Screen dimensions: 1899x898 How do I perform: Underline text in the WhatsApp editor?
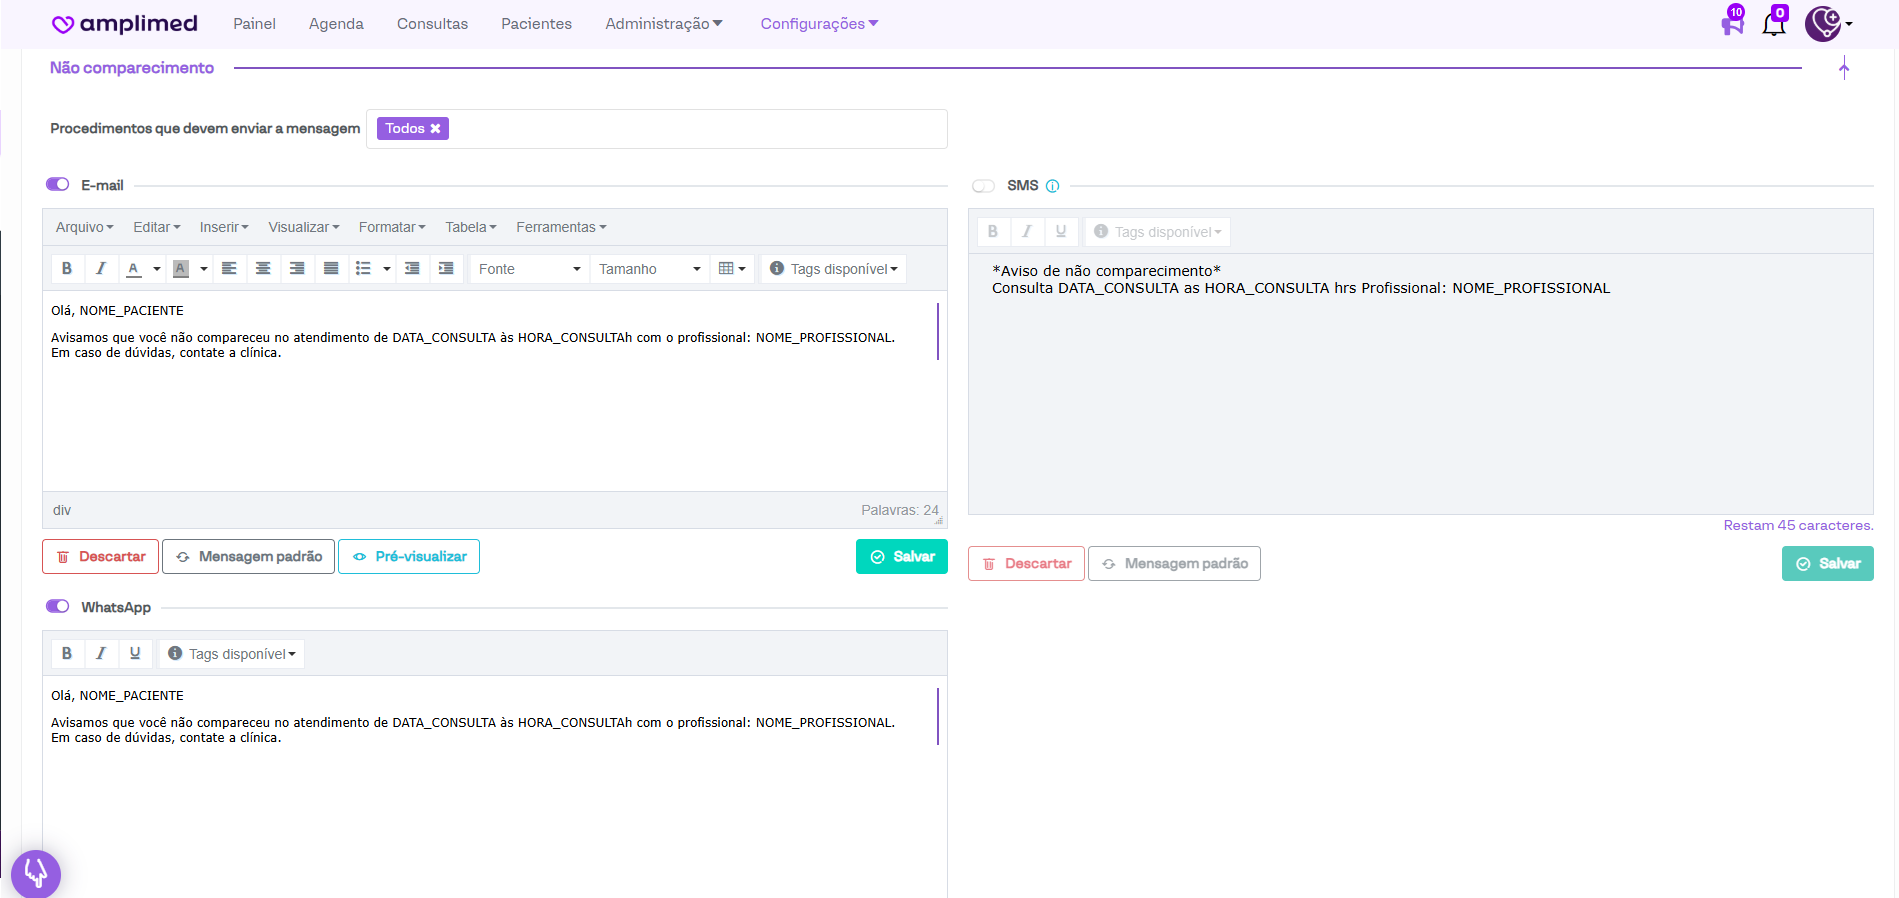135,653
